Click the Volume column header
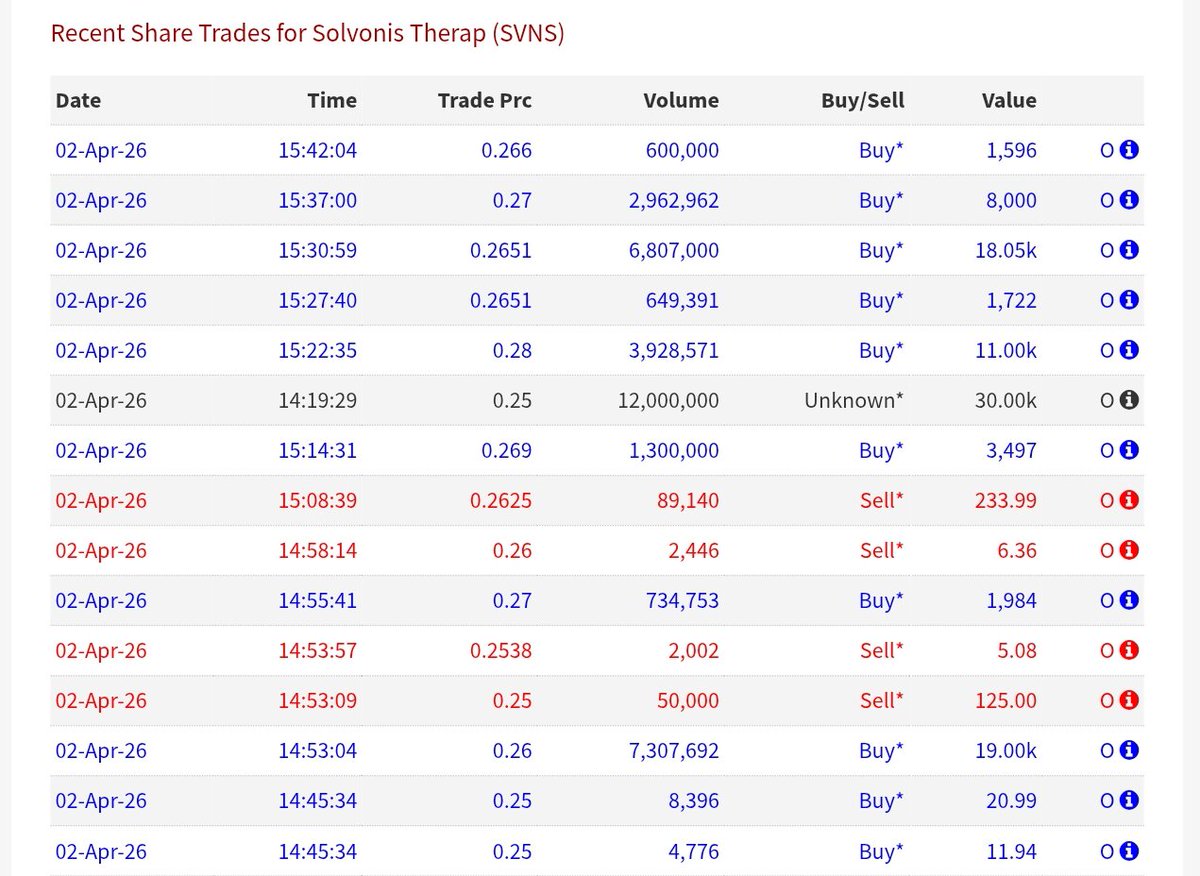 681,100
